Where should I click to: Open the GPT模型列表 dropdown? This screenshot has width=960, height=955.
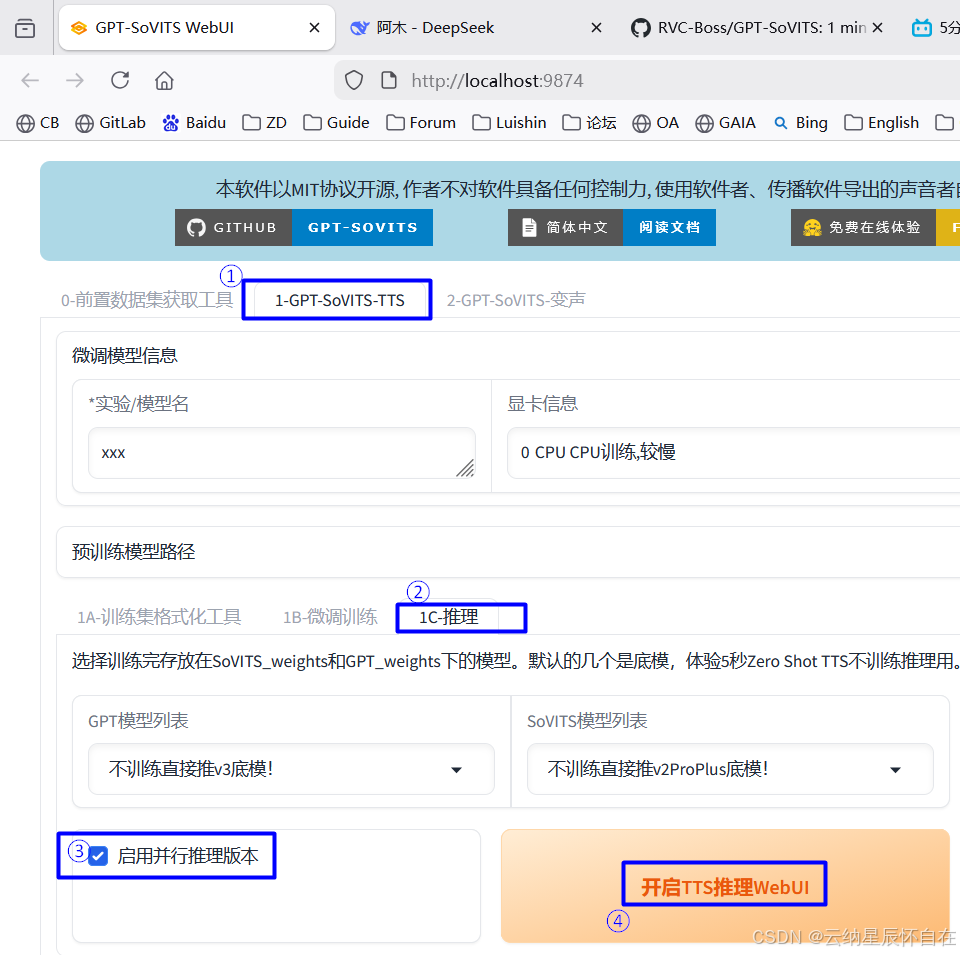(x=291, y=769)
